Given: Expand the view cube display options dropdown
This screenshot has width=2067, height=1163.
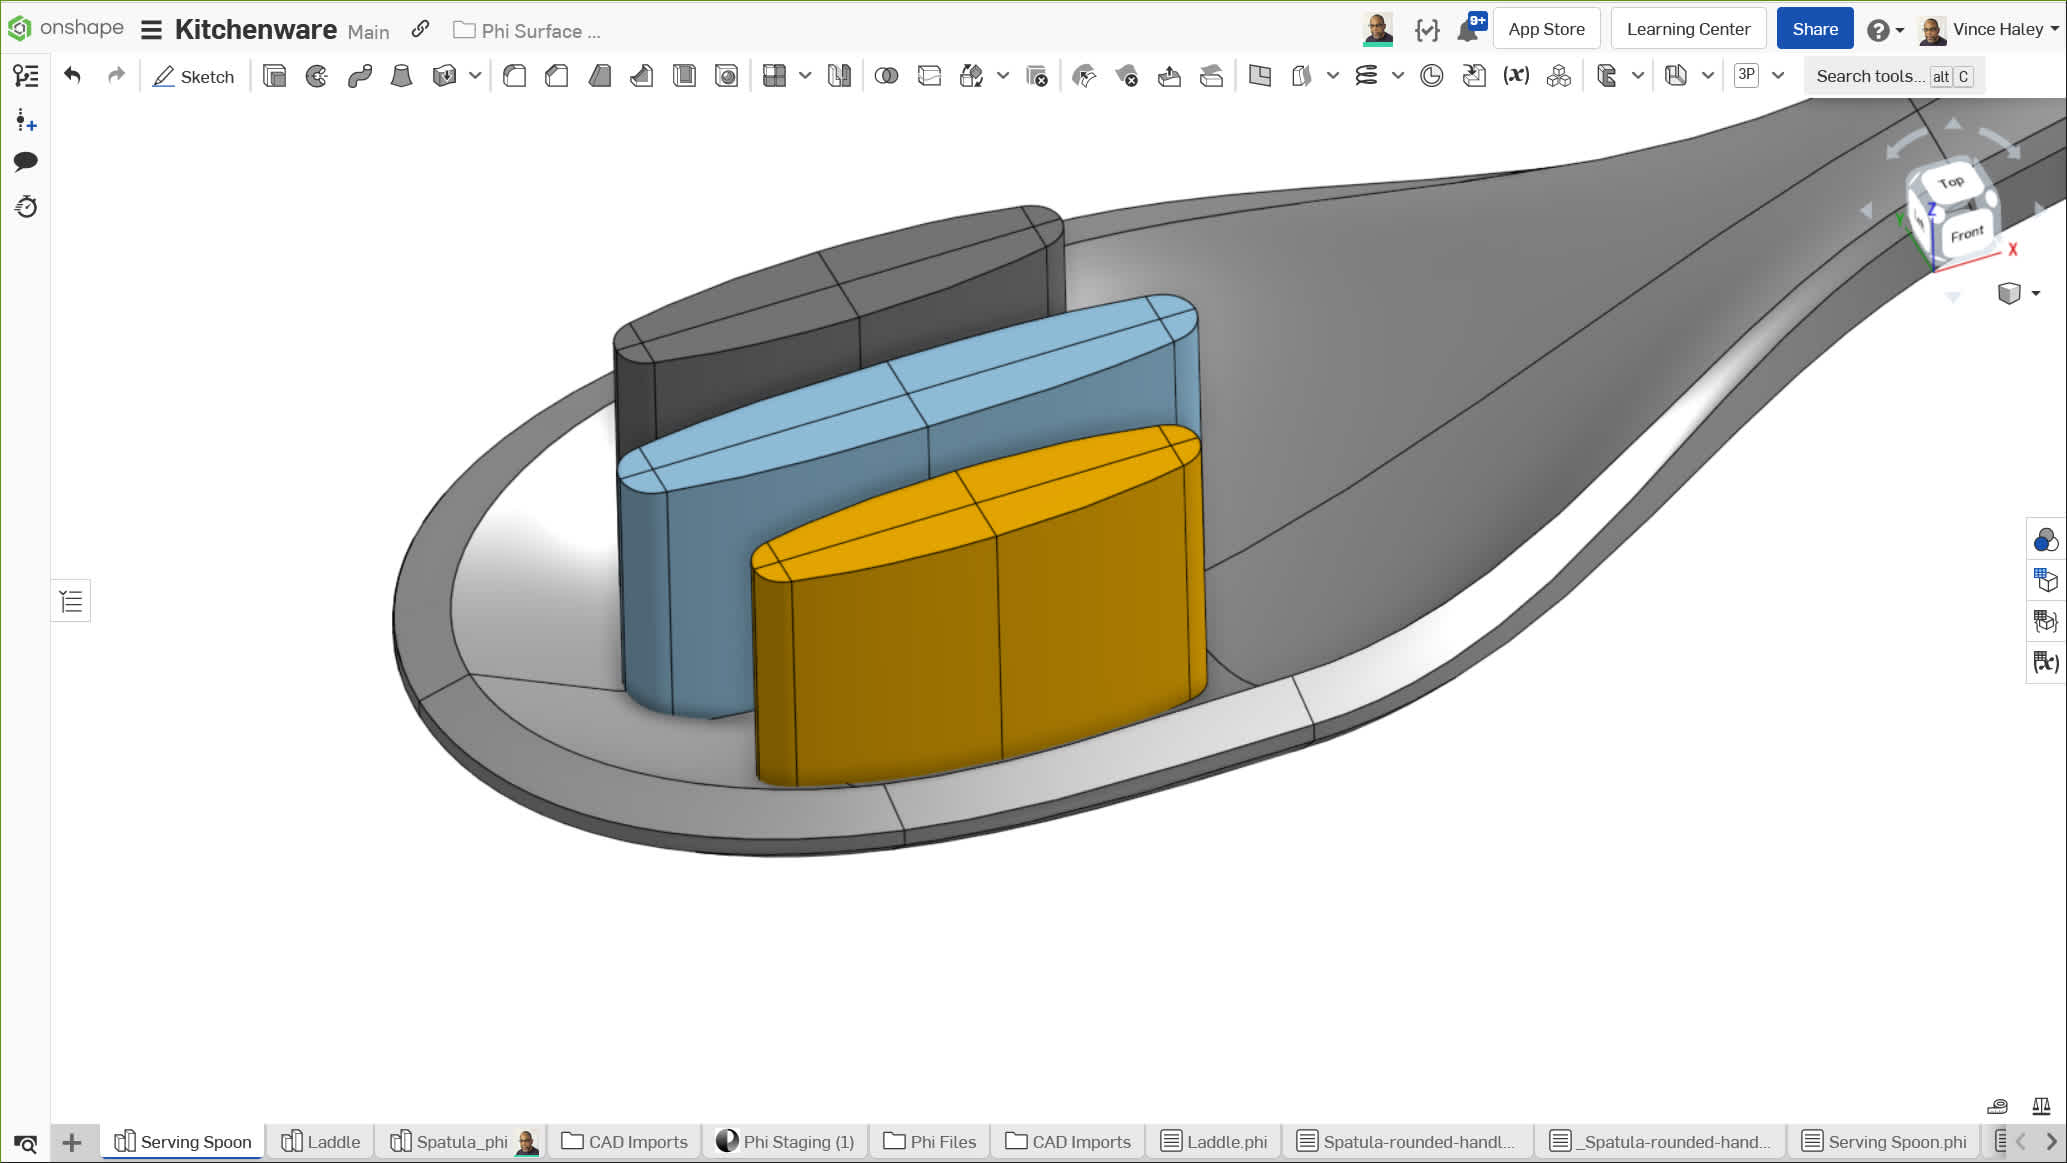Looking at the screenshot, I should pyautogui.click(x=2036, y=293).
